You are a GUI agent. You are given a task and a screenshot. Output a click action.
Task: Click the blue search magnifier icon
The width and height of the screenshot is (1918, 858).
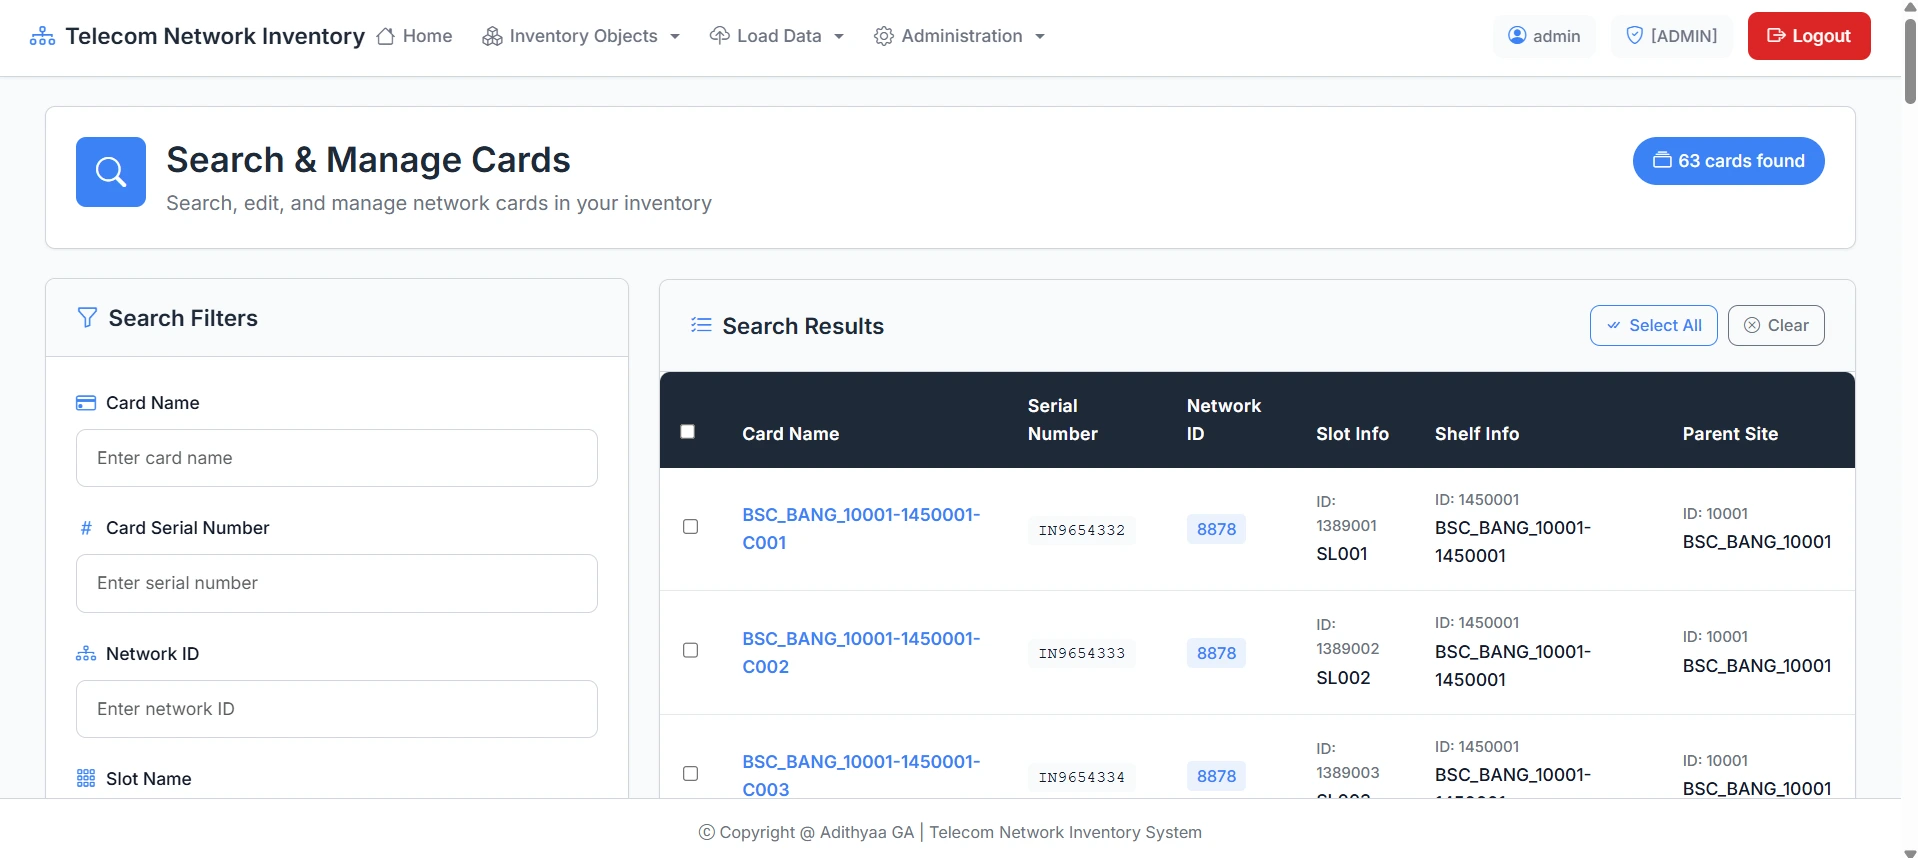click(111, 172)
